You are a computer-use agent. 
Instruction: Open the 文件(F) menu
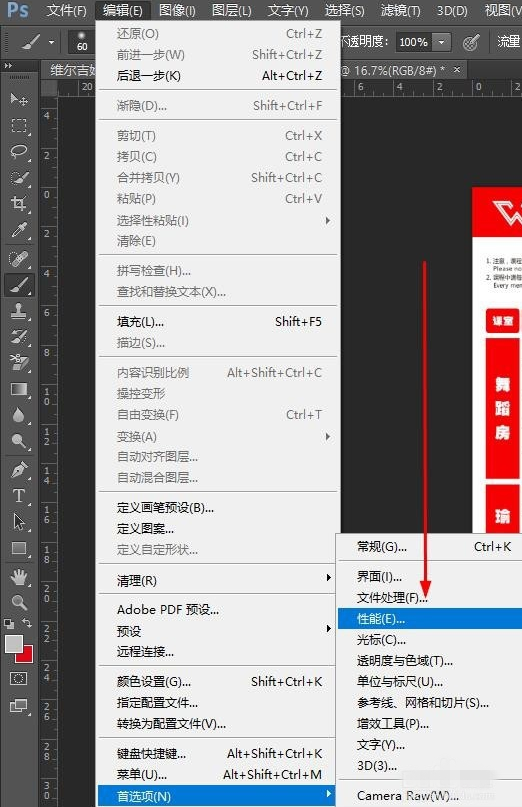[x=66, y=10]
